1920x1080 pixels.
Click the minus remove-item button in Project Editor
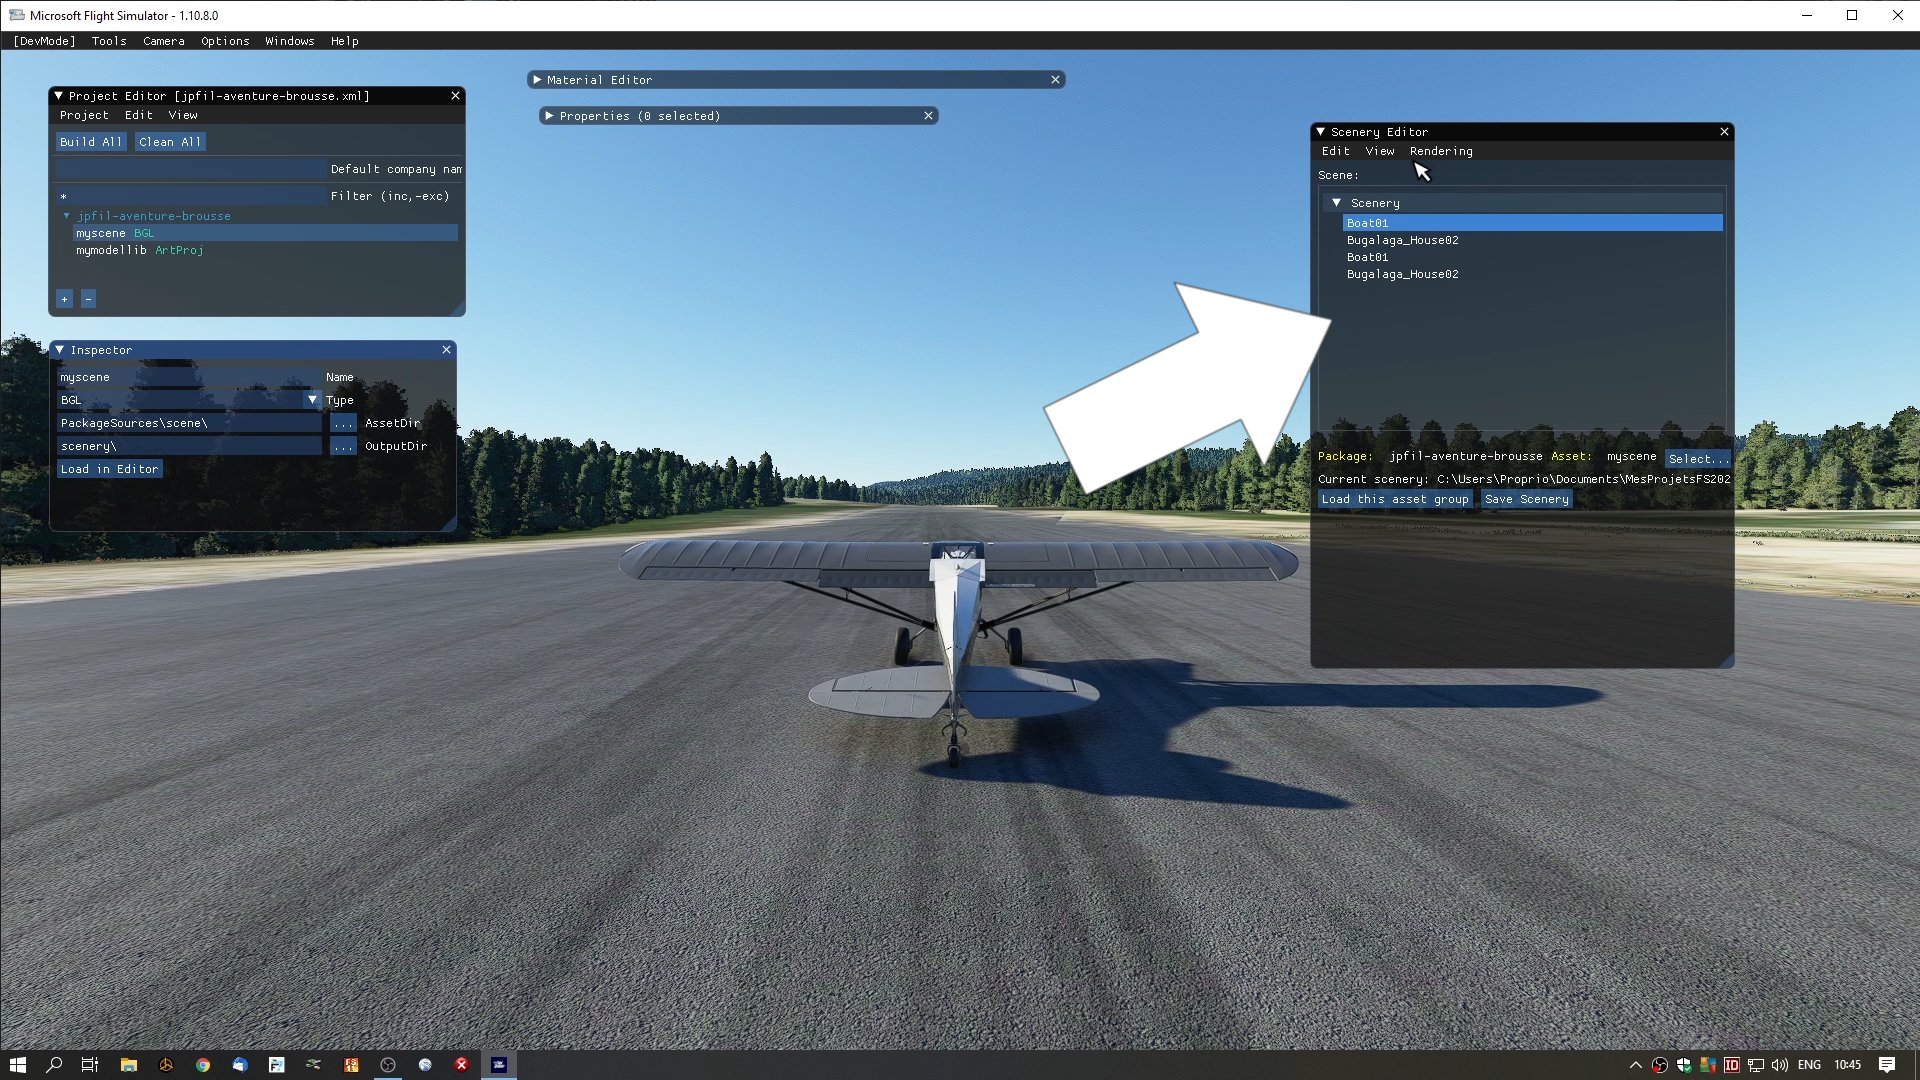[88, 299]
